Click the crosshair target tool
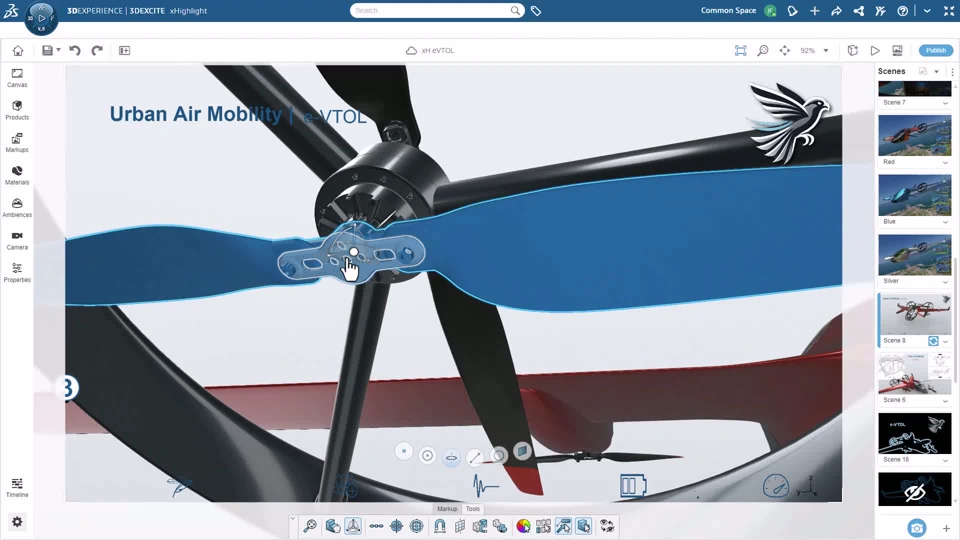 point(396,526)
